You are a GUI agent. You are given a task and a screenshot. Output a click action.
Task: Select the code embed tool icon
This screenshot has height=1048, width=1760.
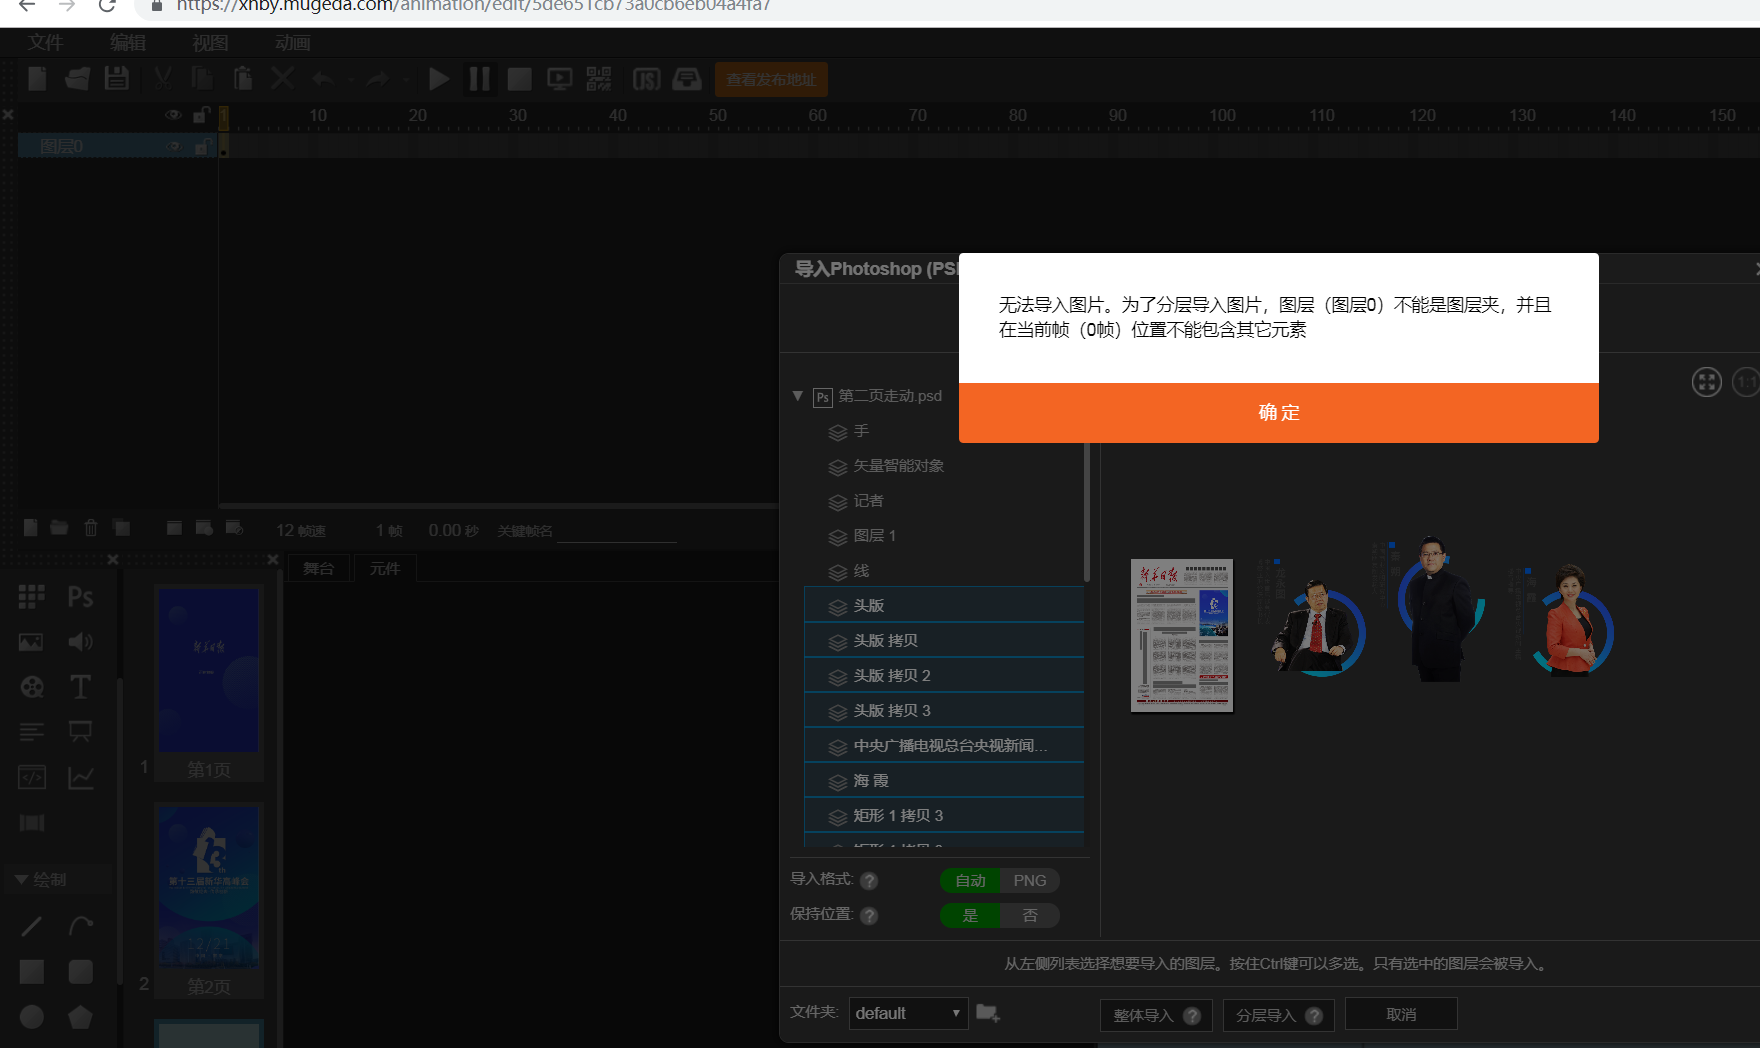(x=32, y=777)
